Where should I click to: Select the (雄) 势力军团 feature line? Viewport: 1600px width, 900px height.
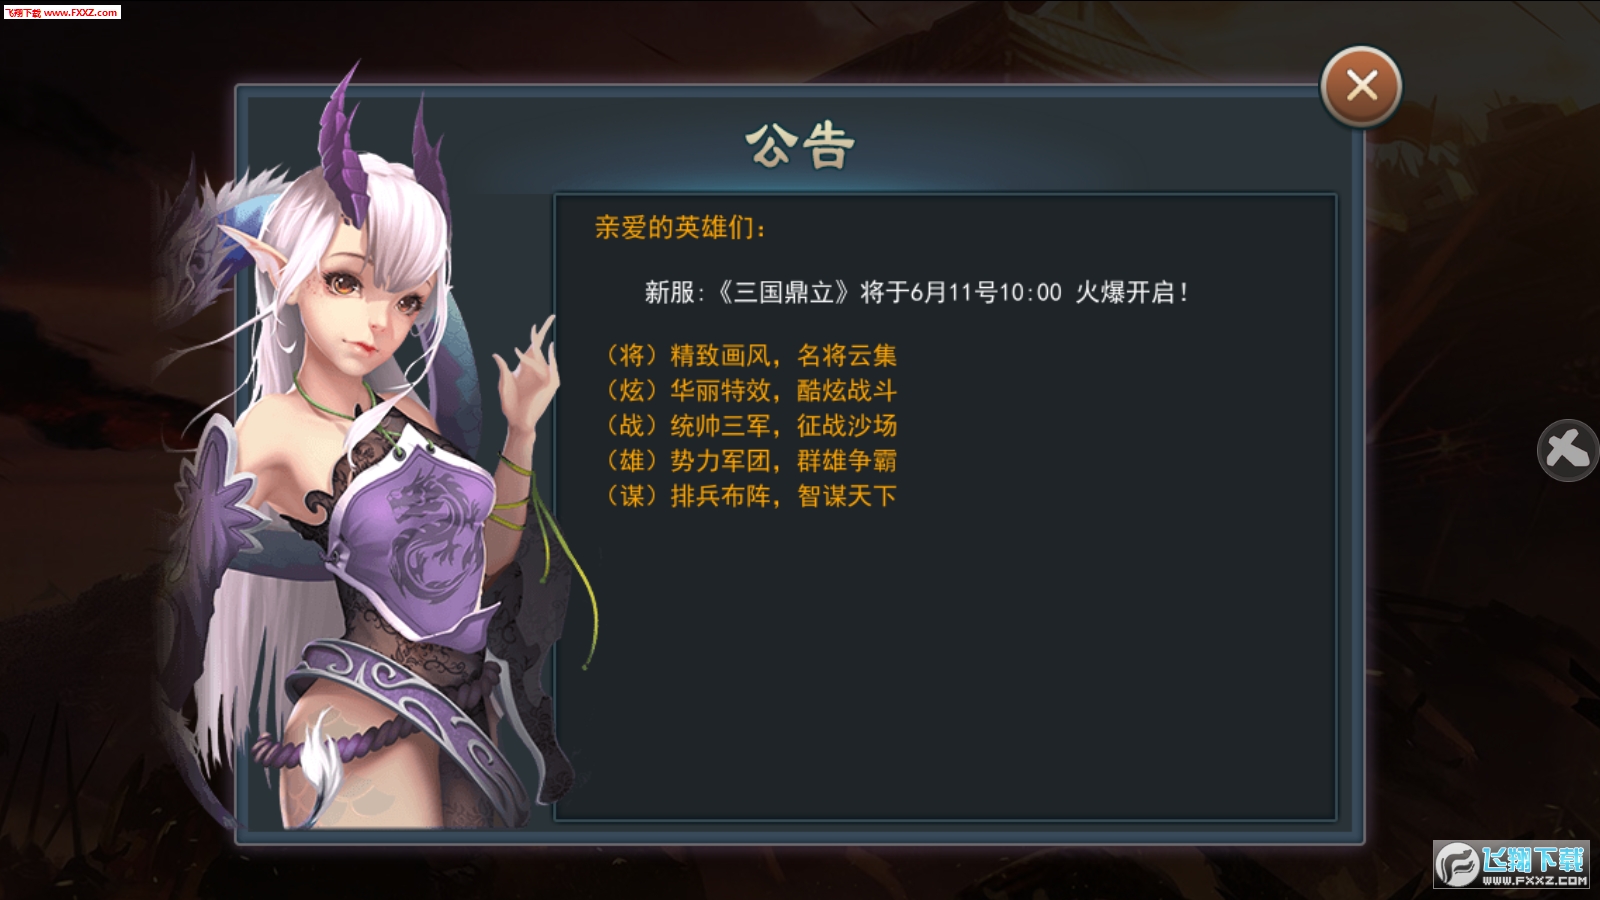[751, 460]
